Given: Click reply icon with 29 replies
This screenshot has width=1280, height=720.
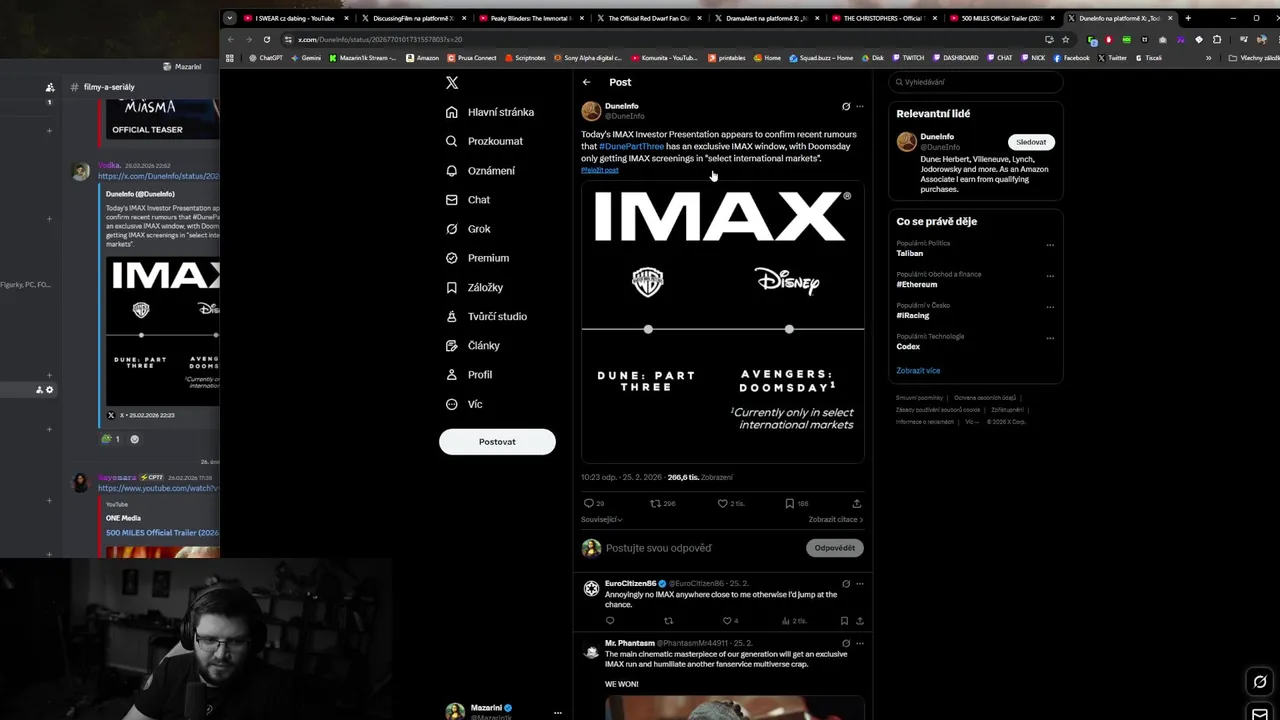Looking at the screenshot, I should tap(594, 503).
